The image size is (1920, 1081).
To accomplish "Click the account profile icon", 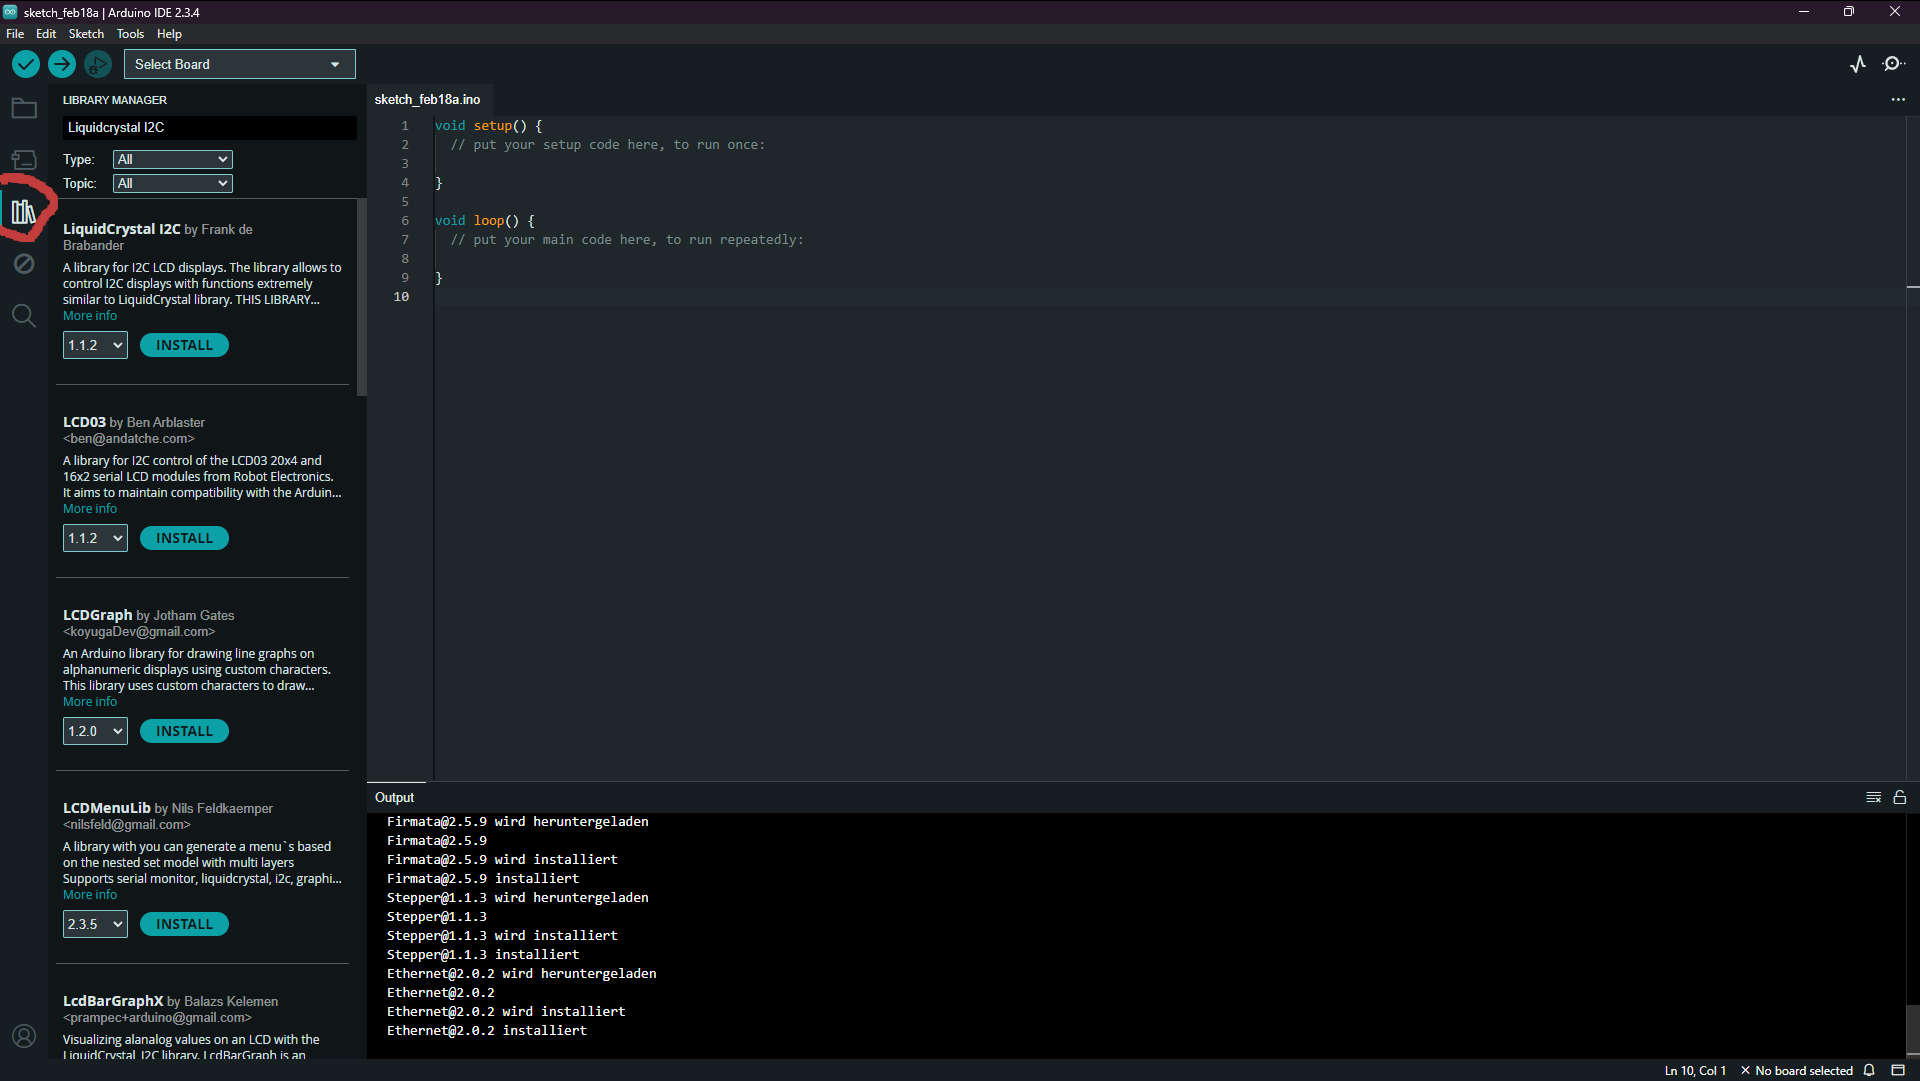I will click(x=24, y=1036).
